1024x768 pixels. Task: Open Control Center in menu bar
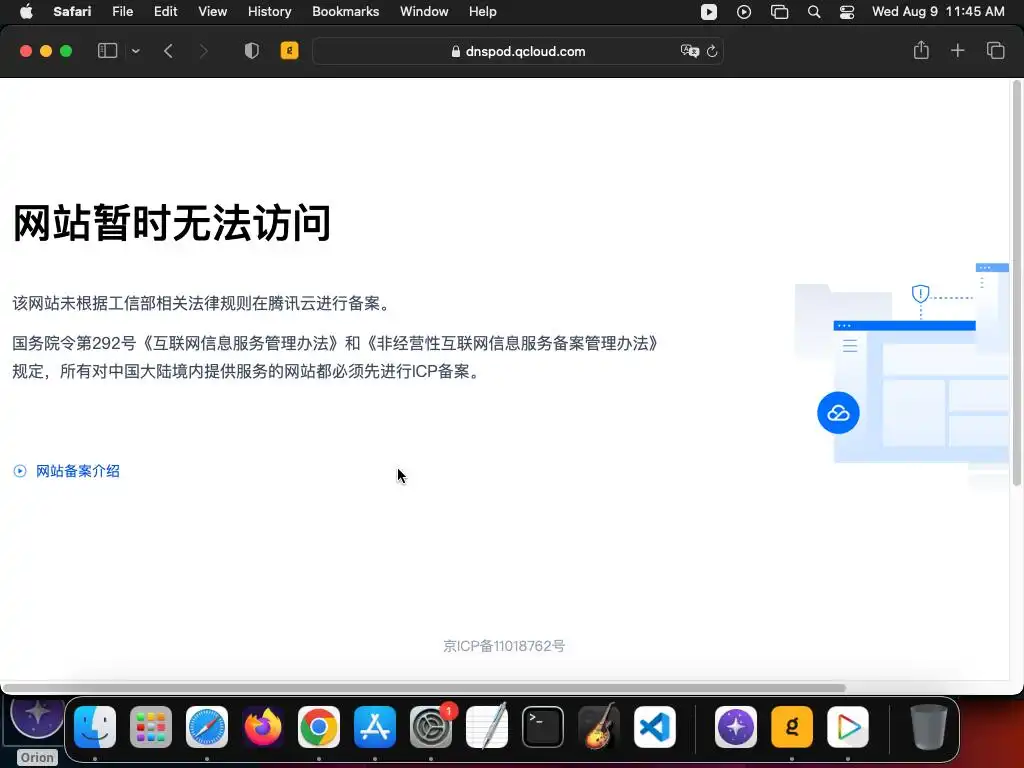click(x=847, y=12)
